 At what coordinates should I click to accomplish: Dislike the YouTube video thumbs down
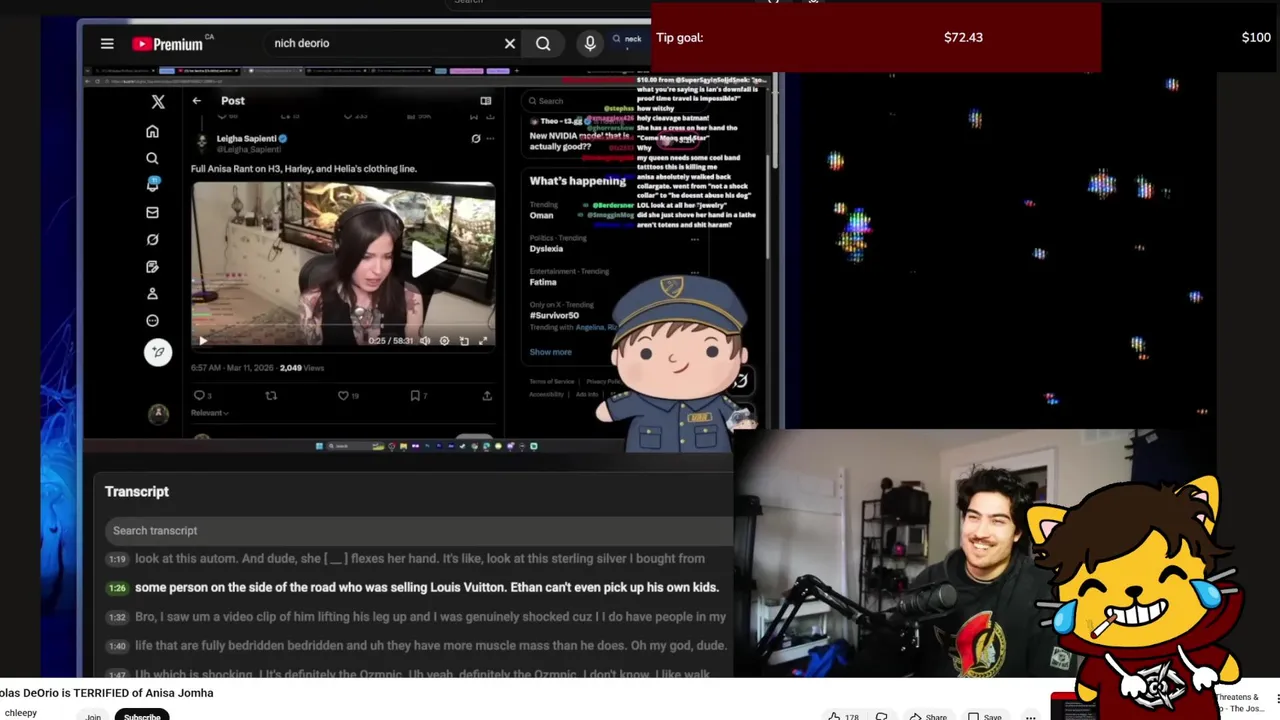pos(882,716)
